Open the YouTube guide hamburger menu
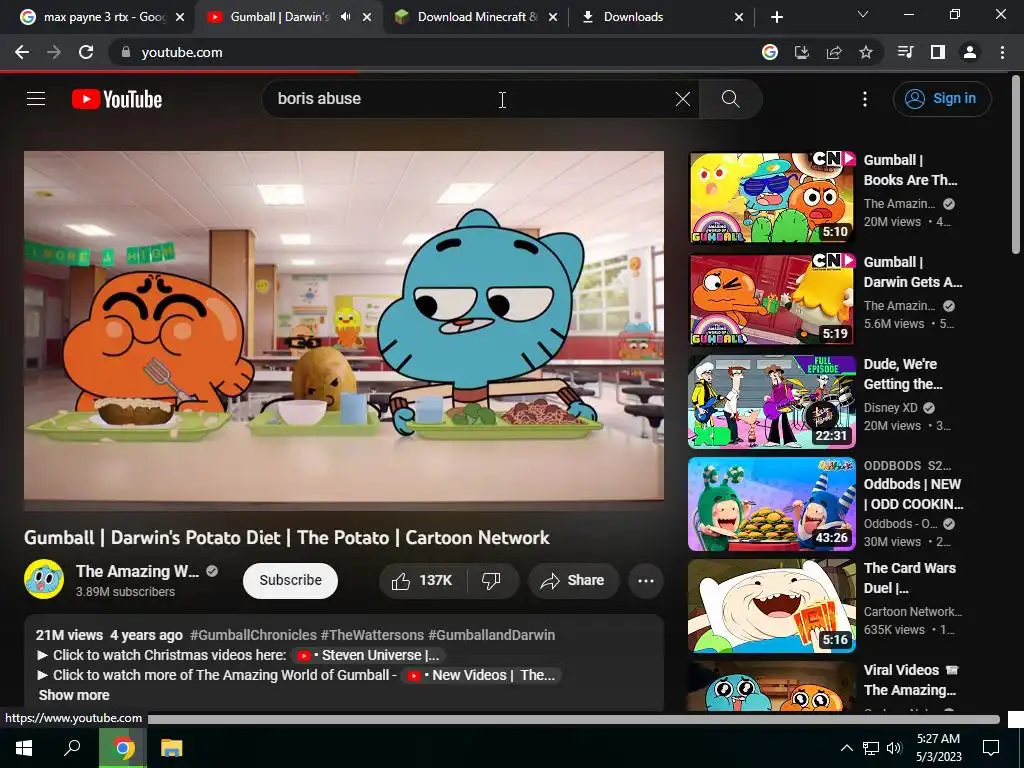This screenshot has width=1024, height=768. tap(36, 99)
